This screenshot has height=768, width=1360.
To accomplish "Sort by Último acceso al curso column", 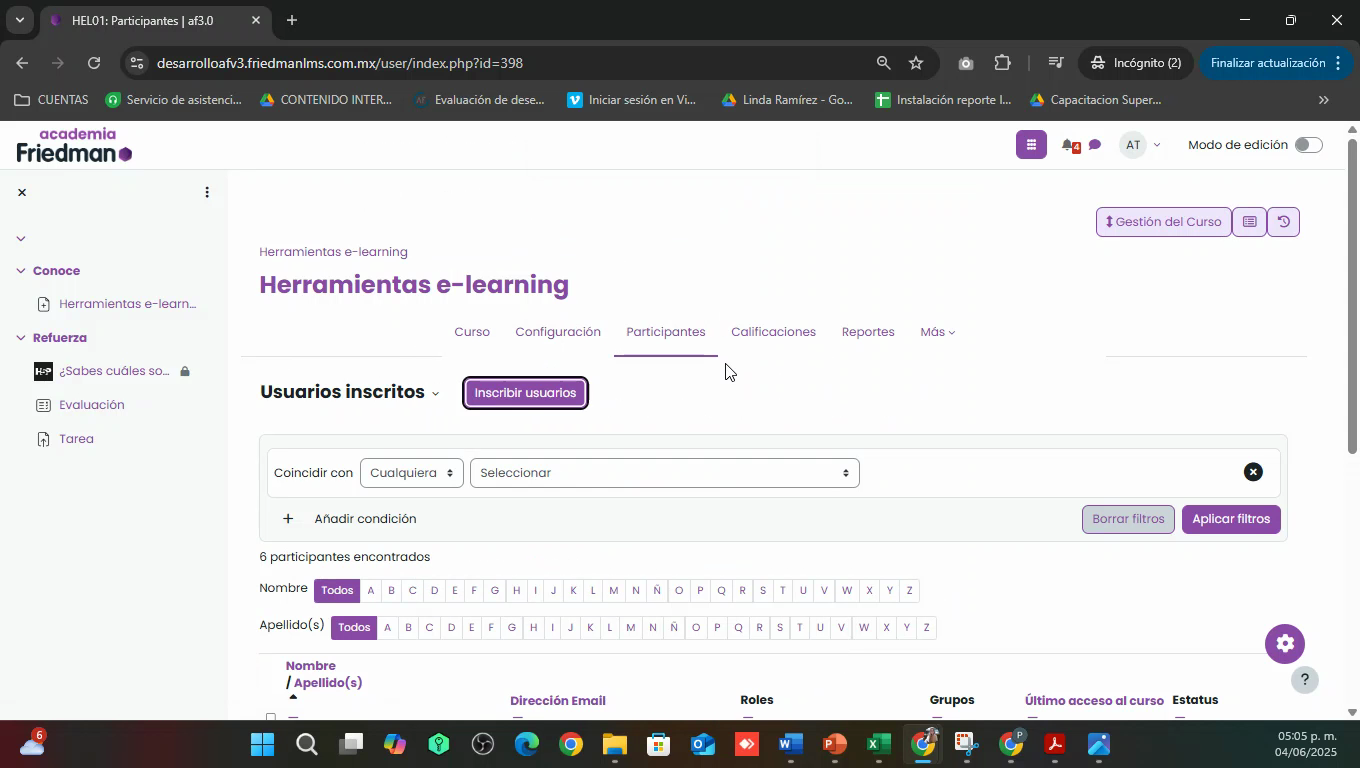I will [x=1094, y=701].
